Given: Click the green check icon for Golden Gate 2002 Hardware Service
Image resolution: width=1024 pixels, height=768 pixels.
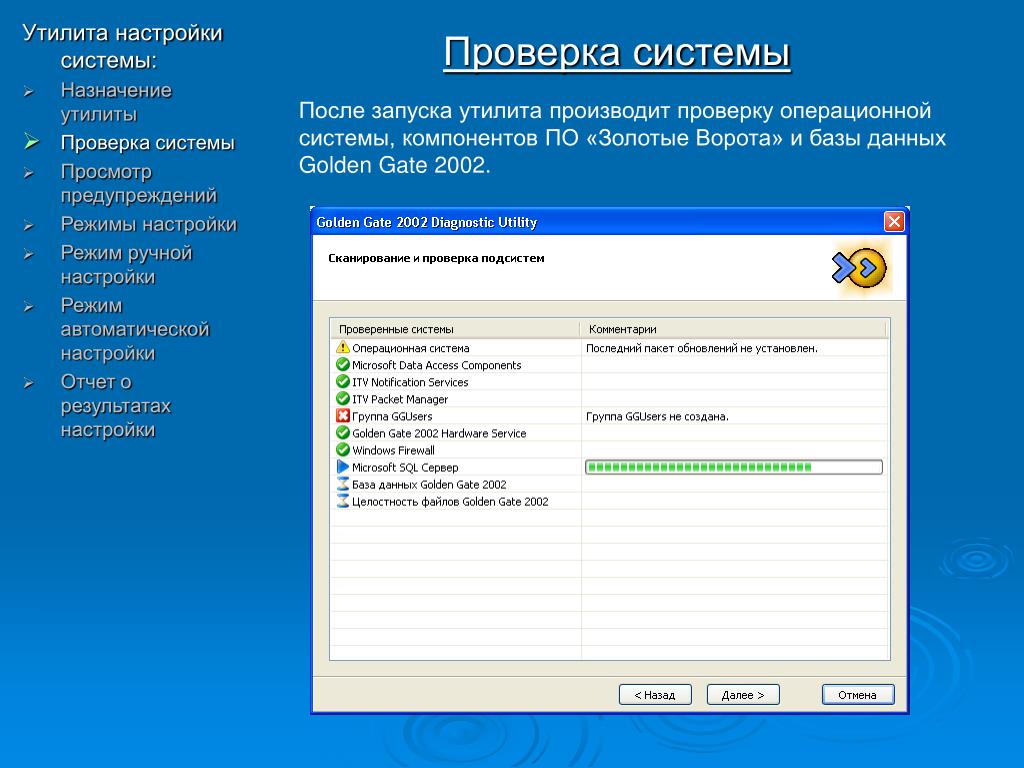Looking at the screenshot, I should (343, 432).
